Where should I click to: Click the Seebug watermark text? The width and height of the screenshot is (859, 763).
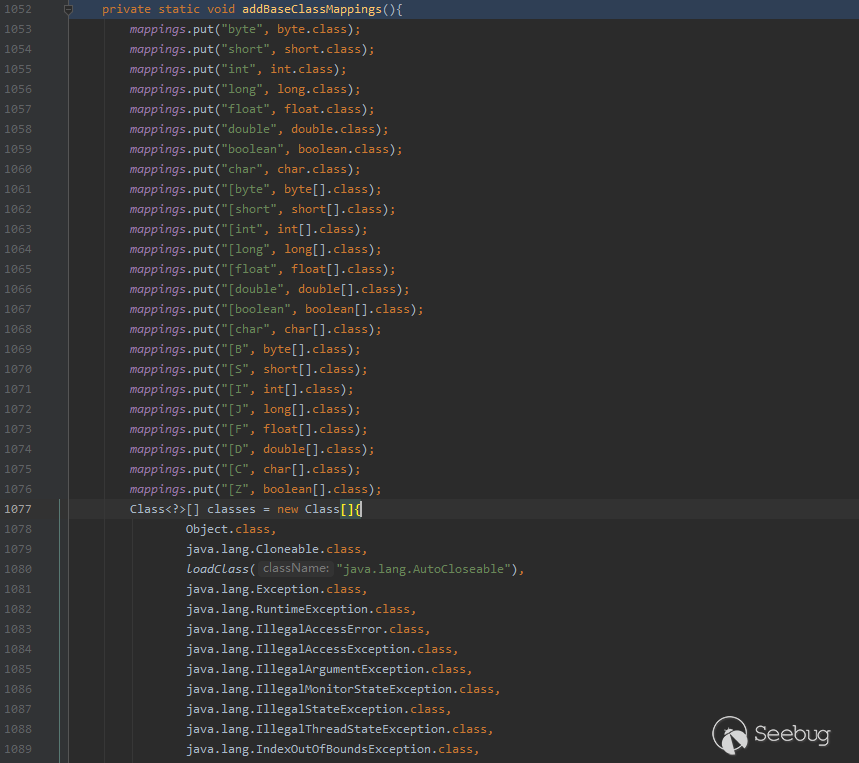click(791, 735)
